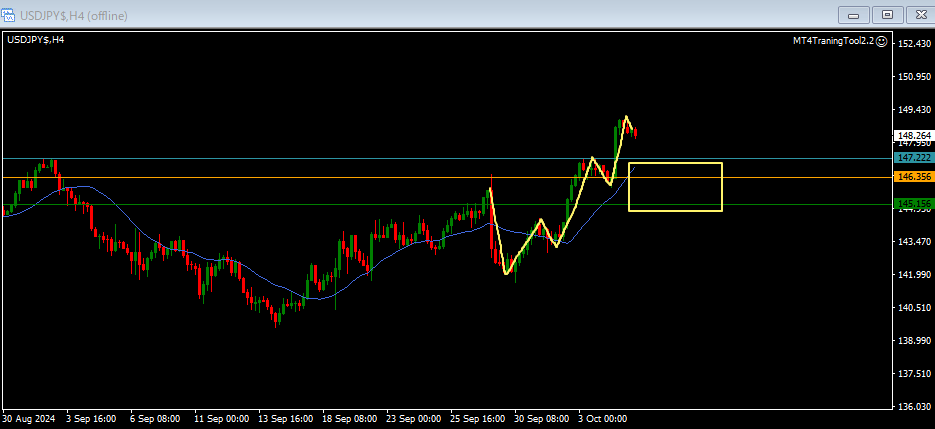Click the MT4TraningTool2.2 expert advisor label
The width and height of the screenshot is (935, 429).
[x=832, y=40]
